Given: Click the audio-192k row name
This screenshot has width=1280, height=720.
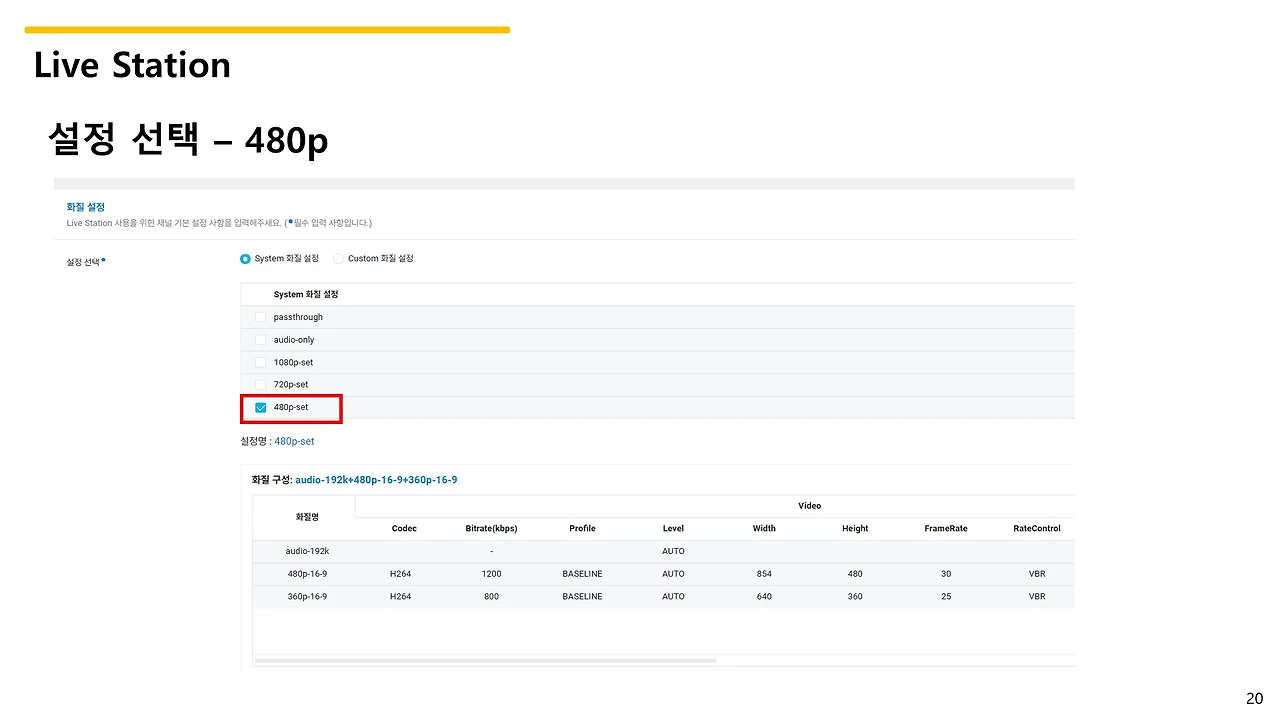Looking at the screenshot, I should (307, 551).
